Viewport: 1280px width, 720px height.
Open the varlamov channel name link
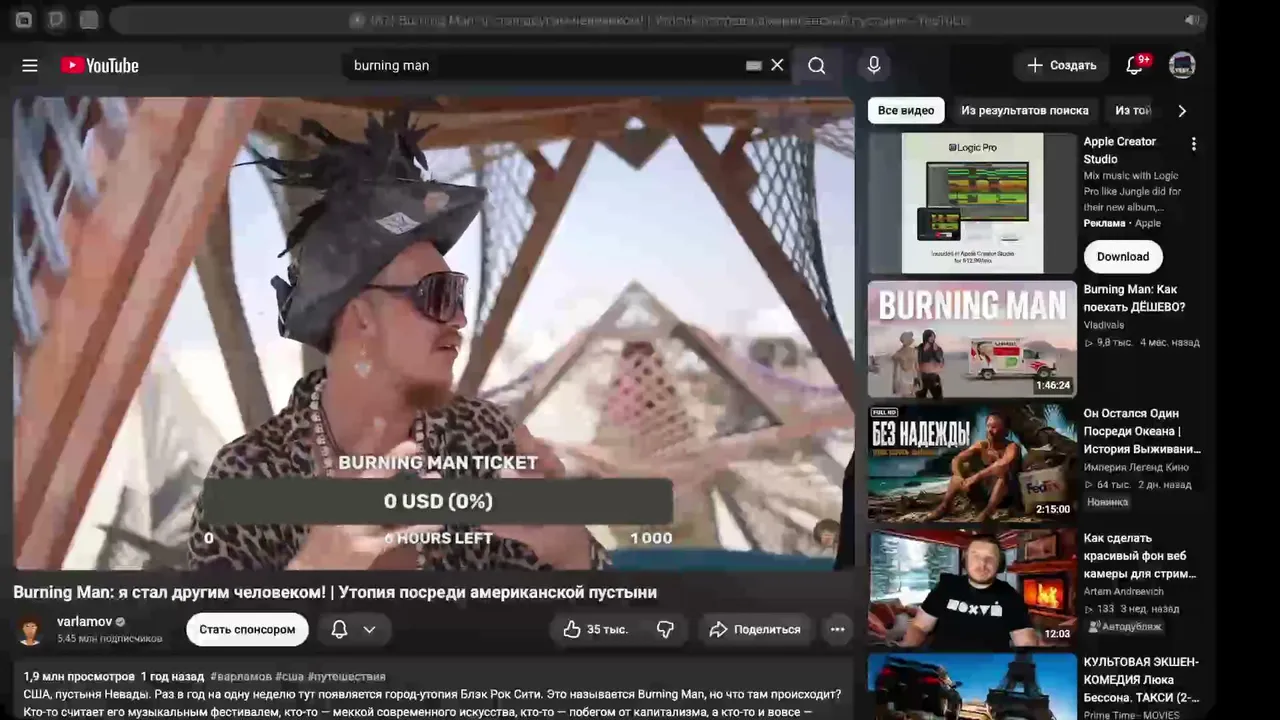pos(84,622)
